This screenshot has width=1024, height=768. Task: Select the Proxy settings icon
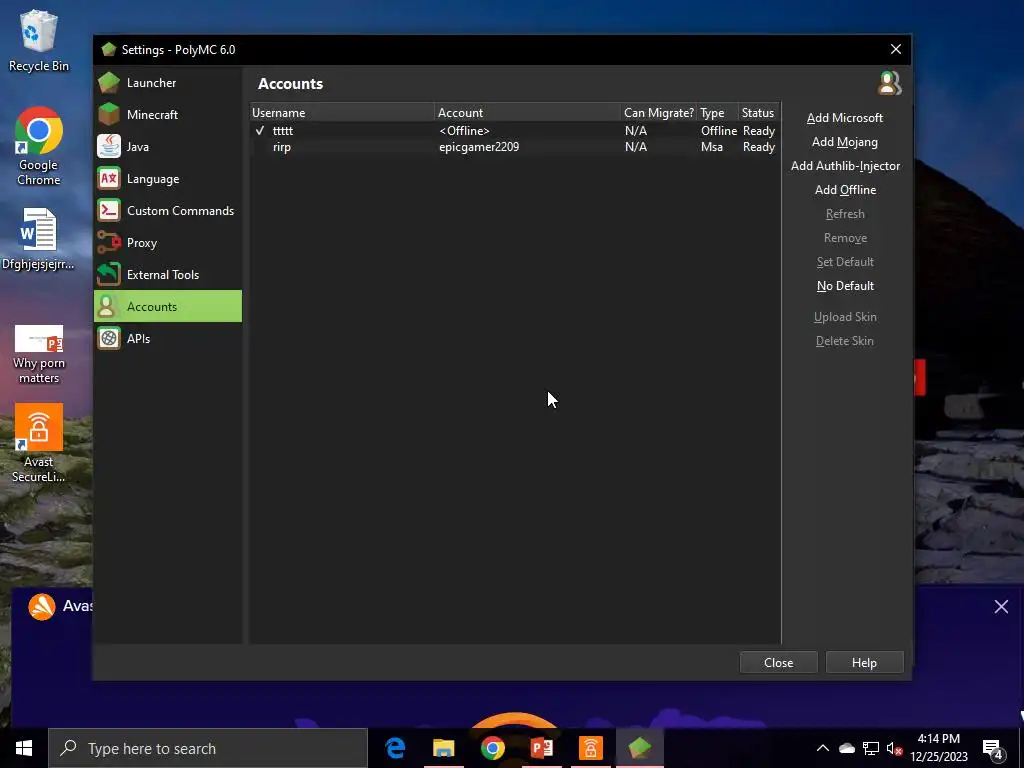click(x=109, y=242)
